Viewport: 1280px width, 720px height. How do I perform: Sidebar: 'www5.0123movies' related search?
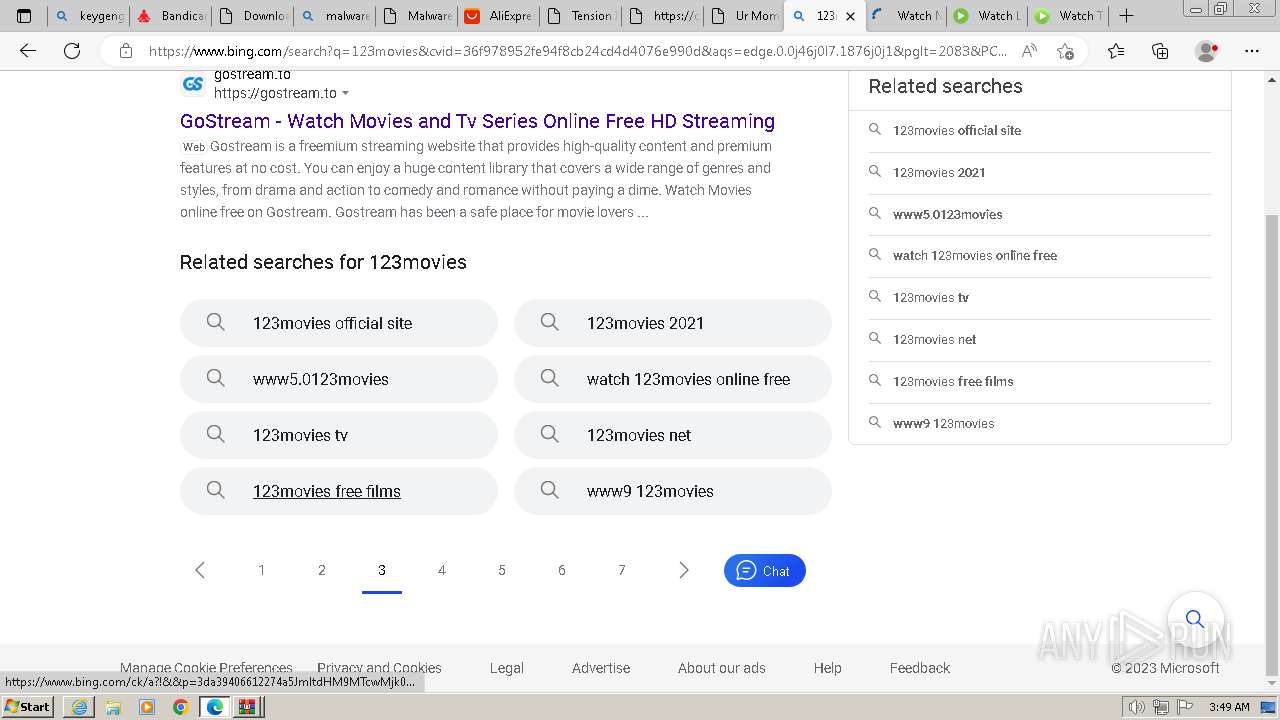click(x=1040, y=214)
